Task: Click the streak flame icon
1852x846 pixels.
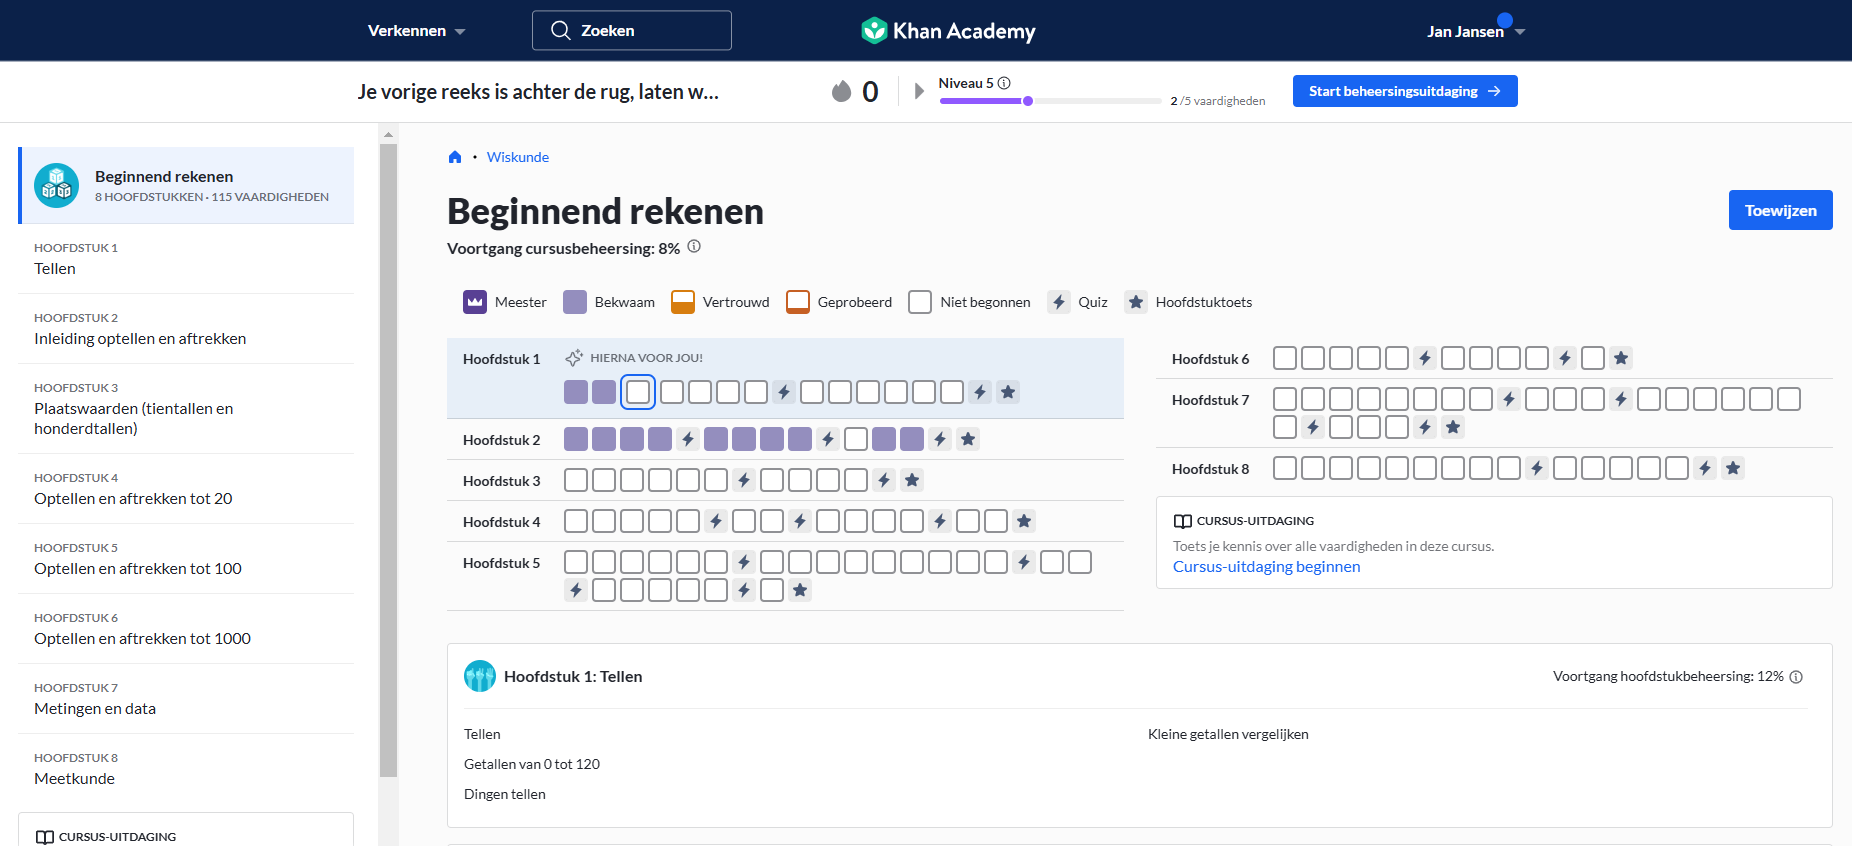Action: click(x=842, y=91)
